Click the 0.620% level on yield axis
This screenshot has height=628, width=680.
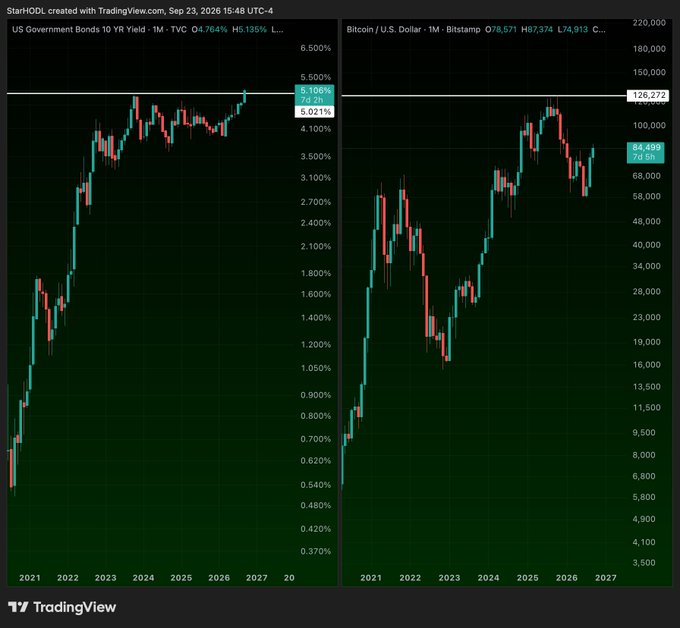tap(316, 461)
